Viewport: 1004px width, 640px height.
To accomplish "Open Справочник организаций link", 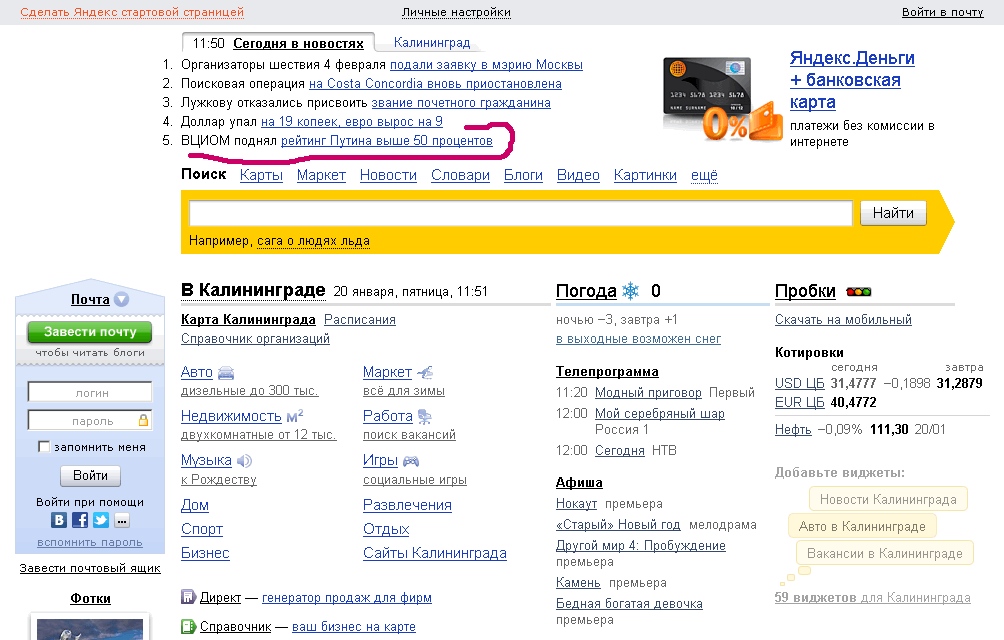I will pos(255,339).
